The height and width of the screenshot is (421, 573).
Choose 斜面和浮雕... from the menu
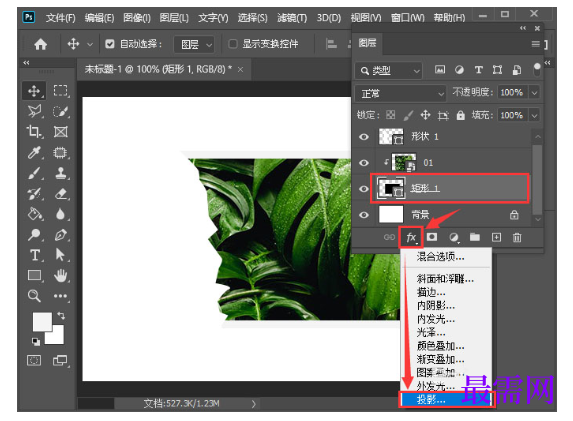coord(446,279)
